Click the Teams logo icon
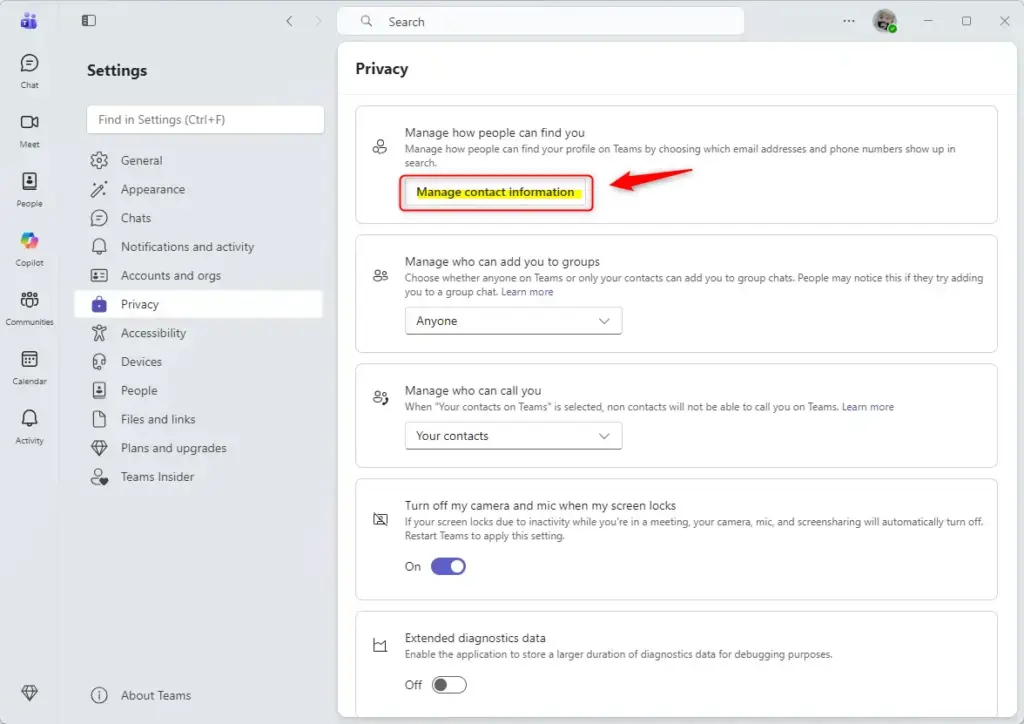The height and width of the screenshot is (724, 1024). [x=29, y=21]
